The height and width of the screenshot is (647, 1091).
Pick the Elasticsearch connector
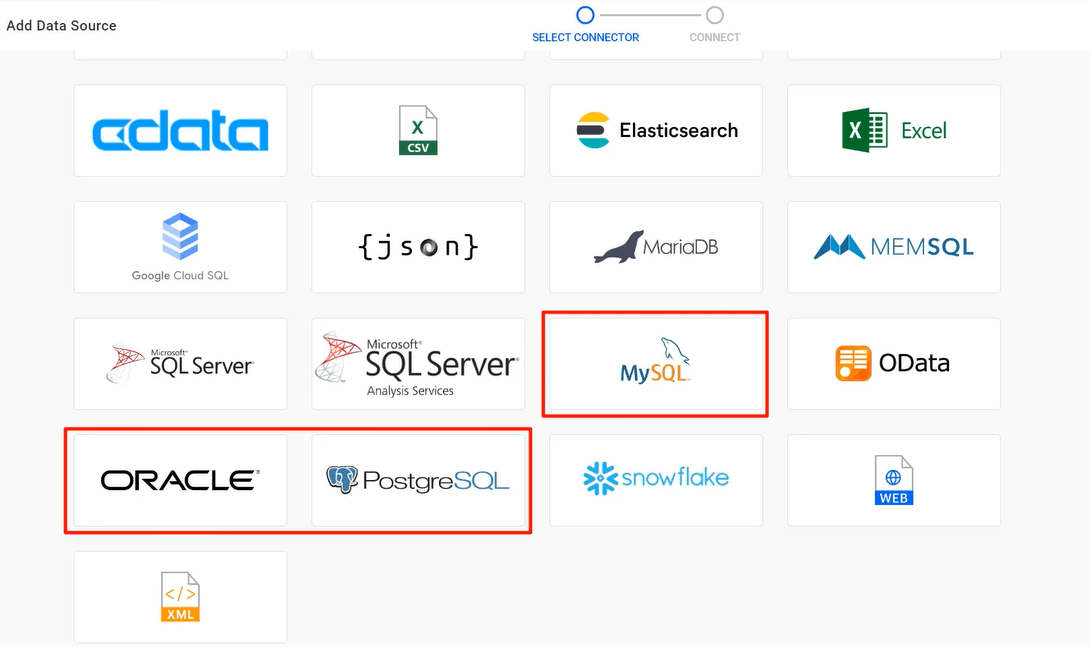click(x=656, y=131)
